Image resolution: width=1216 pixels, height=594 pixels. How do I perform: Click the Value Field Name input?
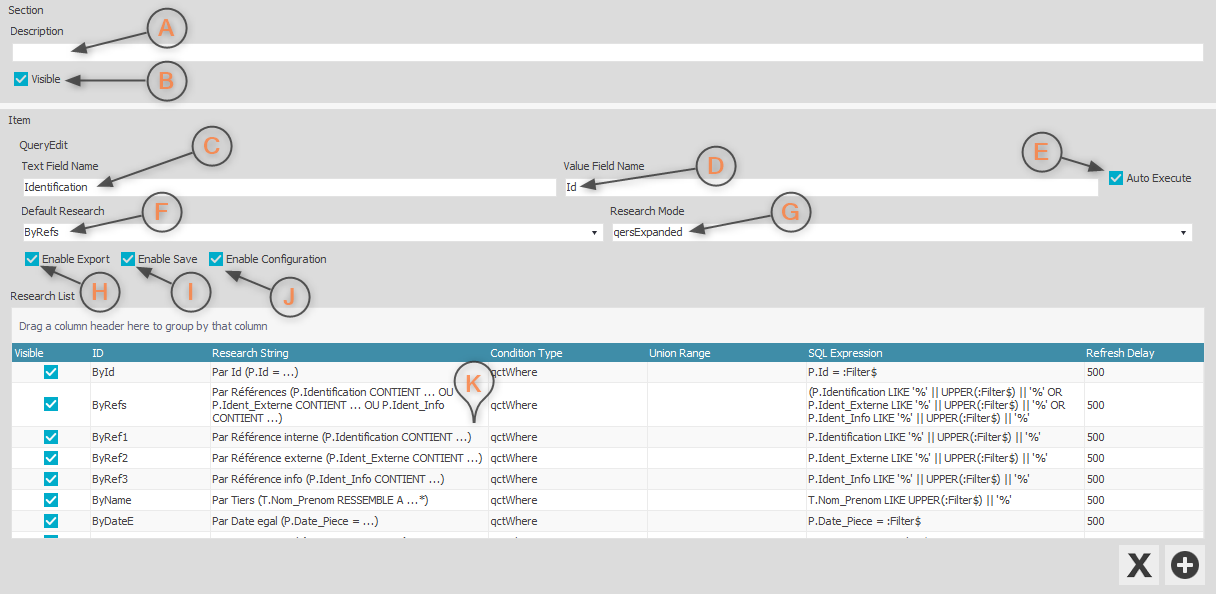830,187
